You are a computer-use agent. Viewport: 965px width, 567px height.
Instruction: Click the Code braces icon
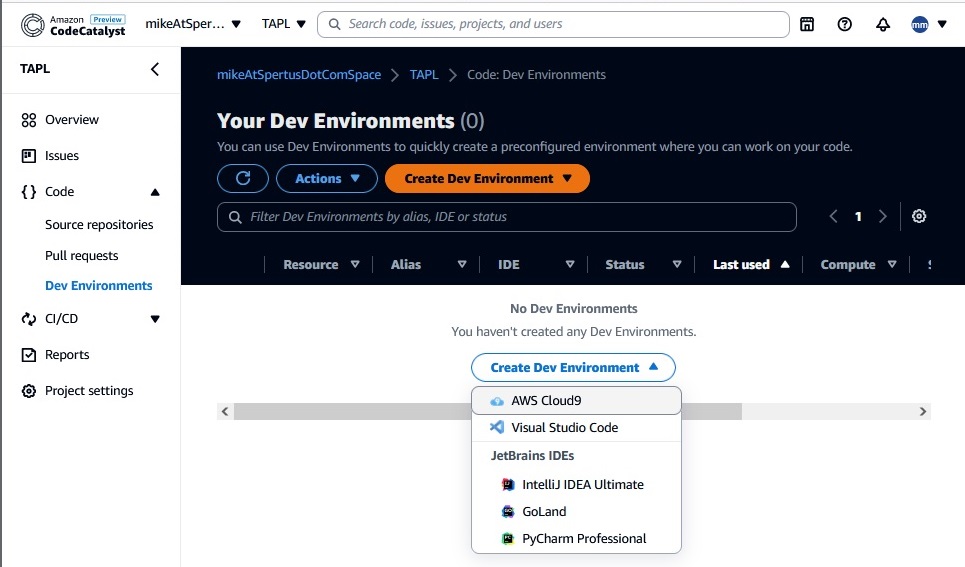tap(29, 192)
